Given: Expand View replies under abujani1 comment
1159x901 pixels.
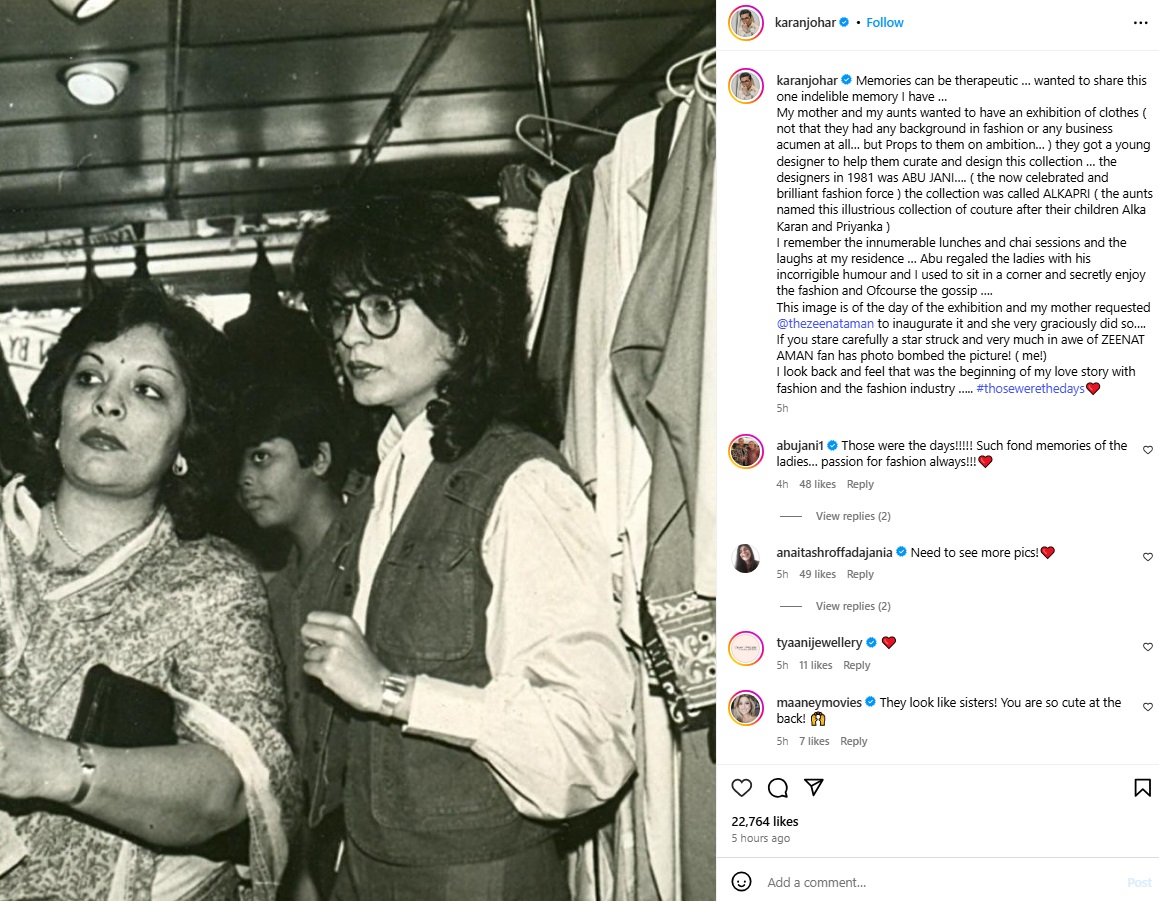Looking at the screenshot, I should coord(853,516).
